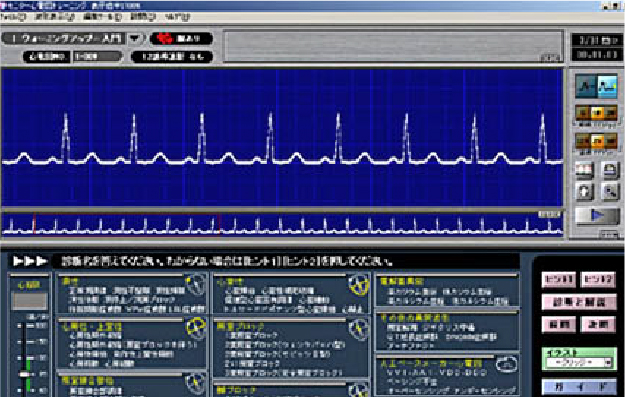The image size is (625, 397).
Task: Click the heart icon in 洞性 panel
Action: pyautogui.click(x=196, y=284)
